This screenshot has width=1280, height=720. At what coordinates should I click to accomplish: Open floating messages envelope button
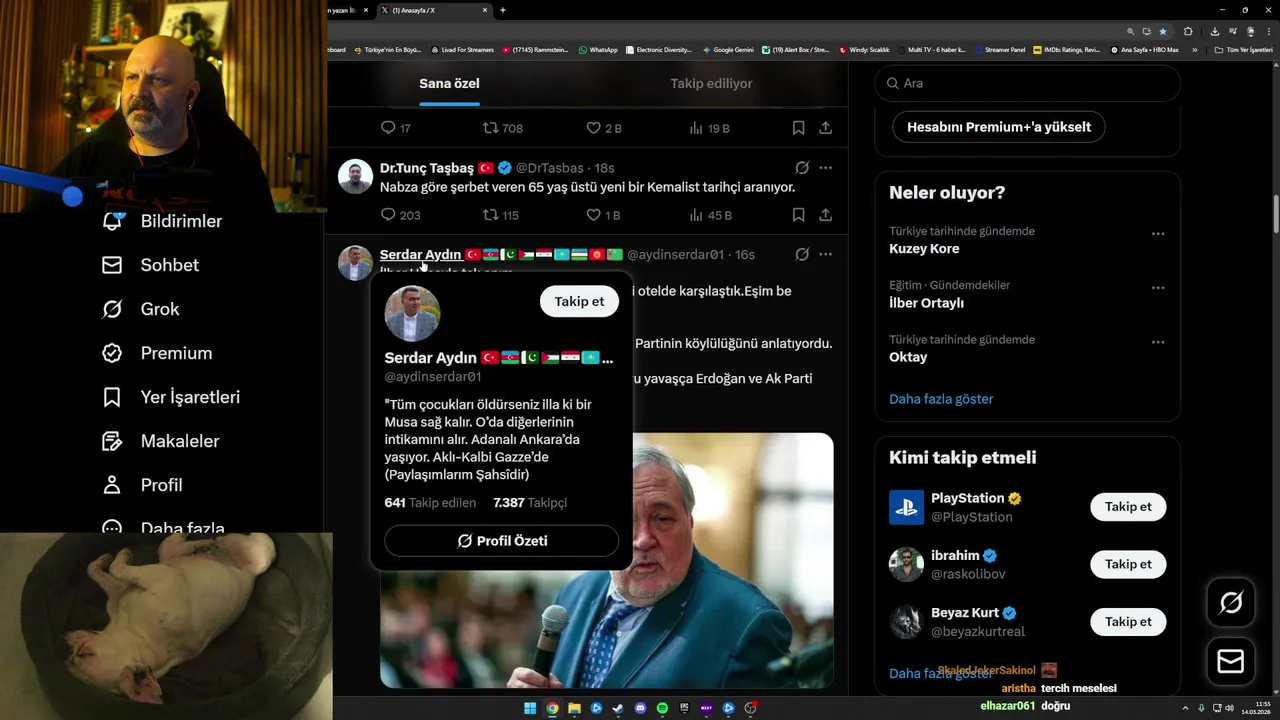coord(1231,662)
